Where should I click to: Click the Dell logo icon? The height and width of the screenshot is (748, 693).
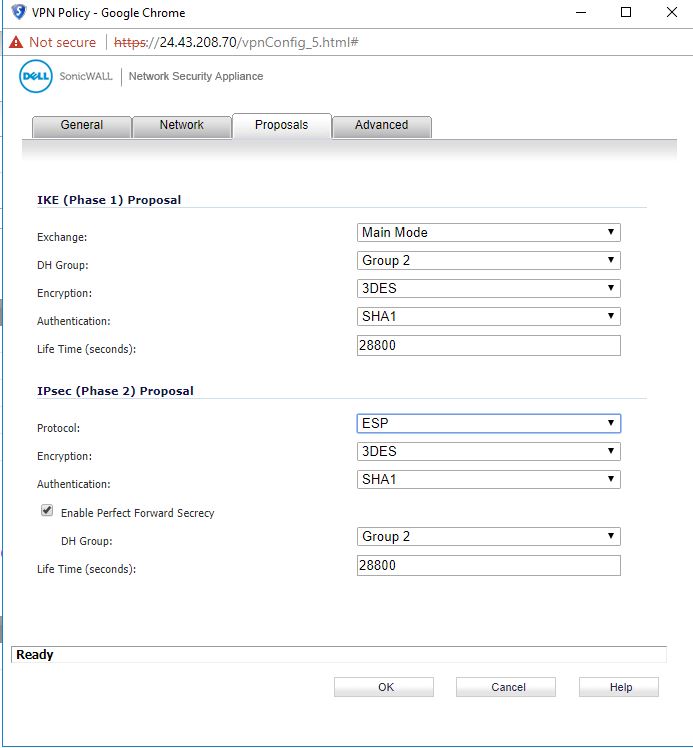tap(36, 77)
